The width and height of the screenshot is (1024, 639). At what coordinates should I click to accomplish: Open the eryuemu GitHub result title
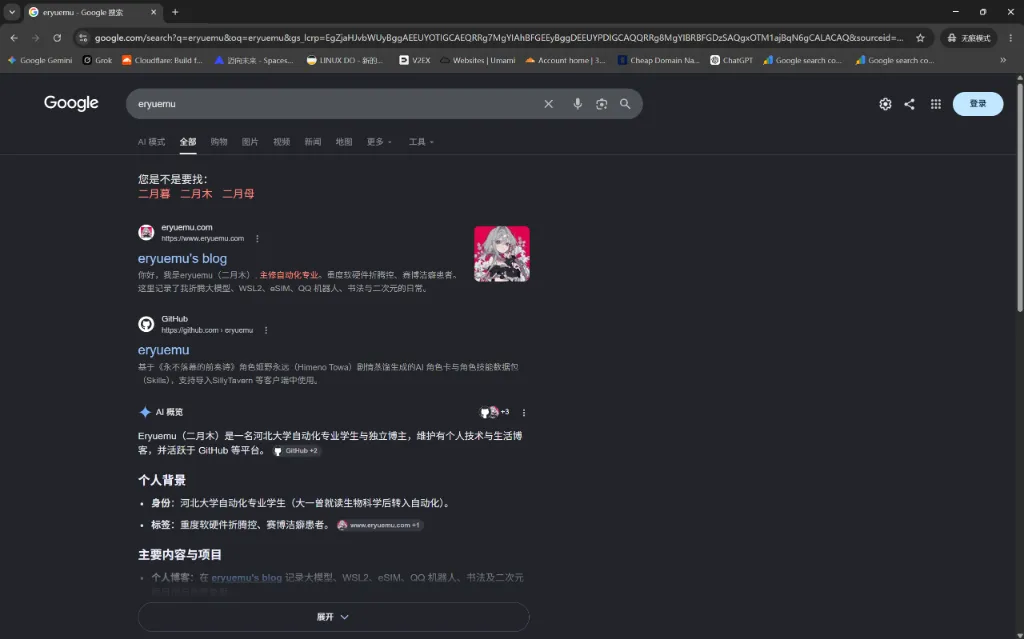pyautogui.click(x=163, y=350)
